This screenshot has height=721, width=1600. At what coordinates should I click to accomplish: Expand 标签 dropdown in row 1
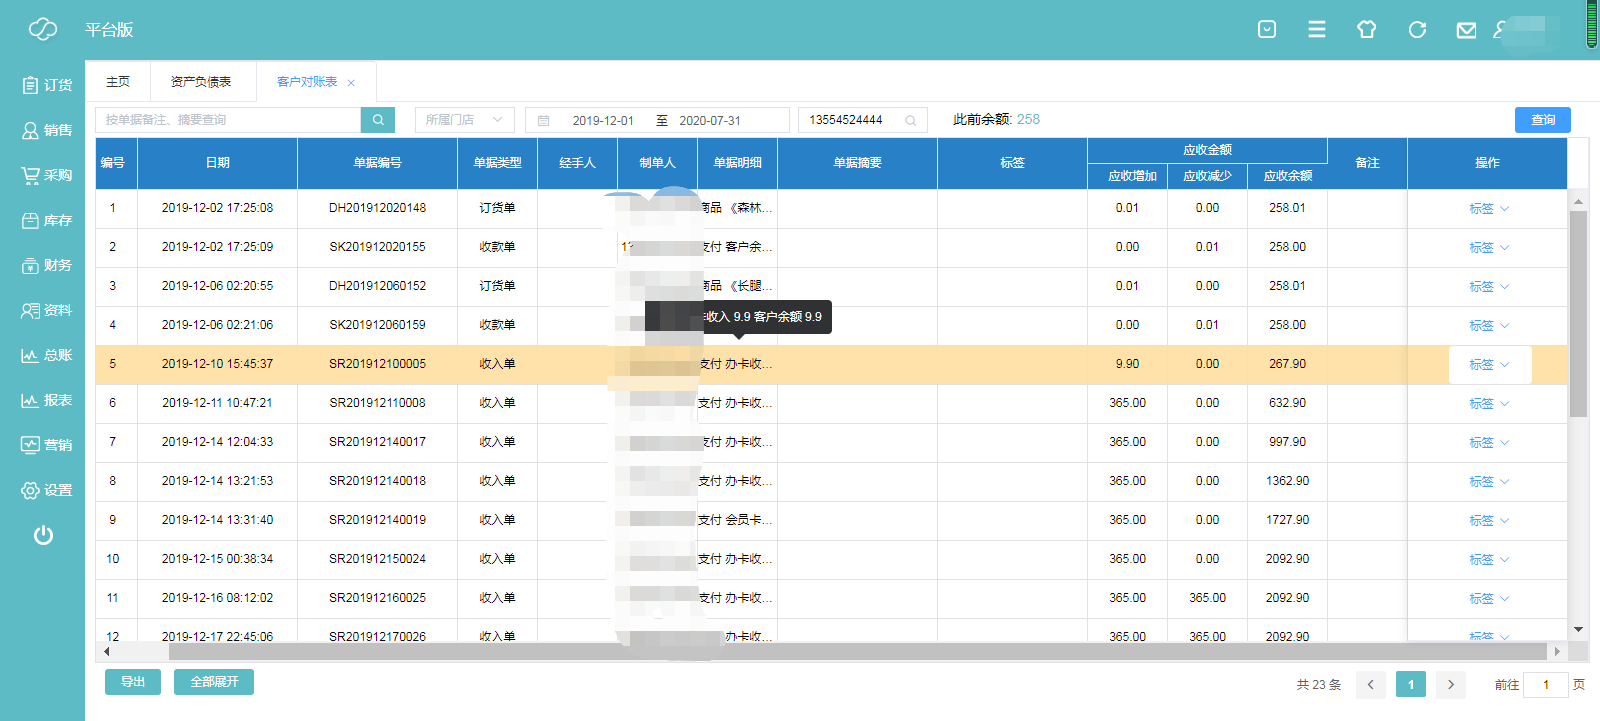1488,209
